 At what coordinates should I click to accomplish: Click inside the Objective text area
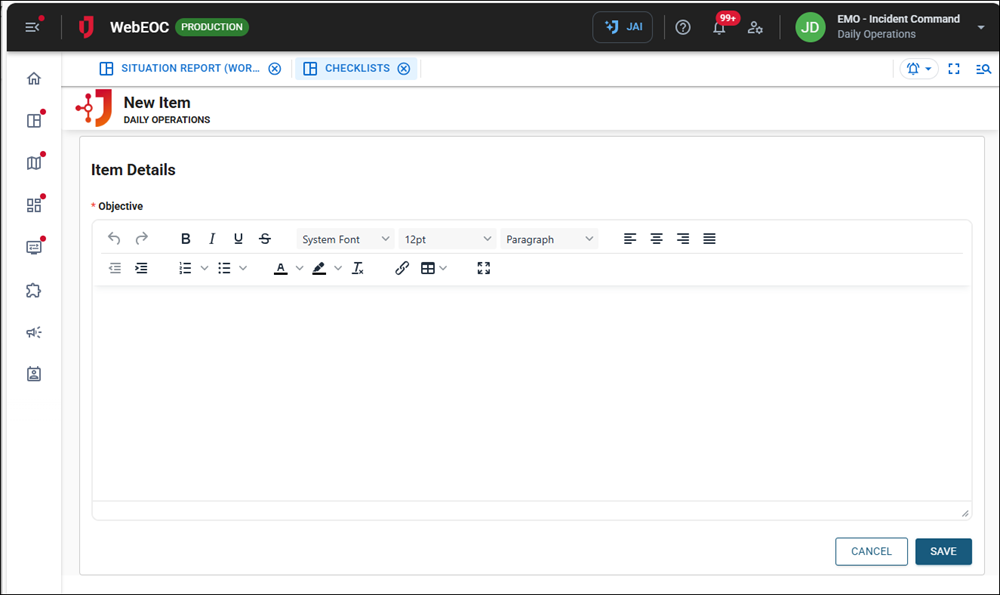point(530,392)
